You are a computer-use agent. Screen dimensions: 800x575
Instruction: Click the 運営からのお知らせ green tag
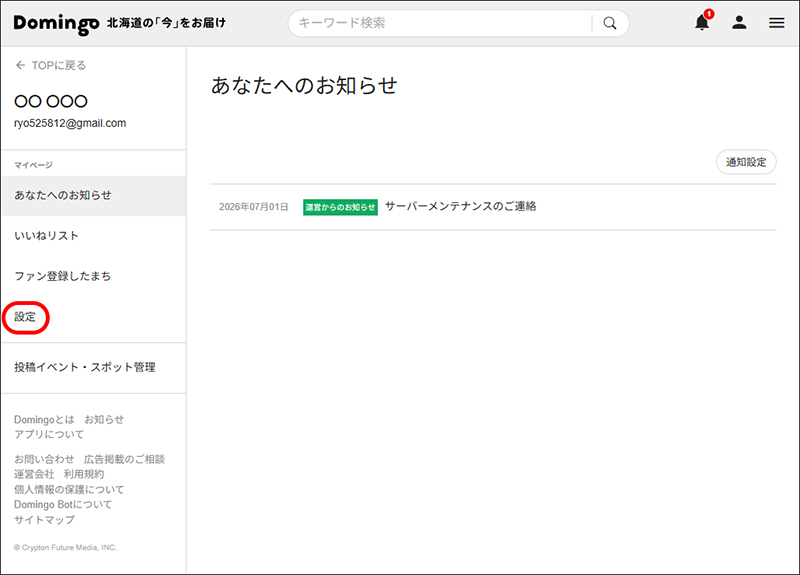(340, 207)
